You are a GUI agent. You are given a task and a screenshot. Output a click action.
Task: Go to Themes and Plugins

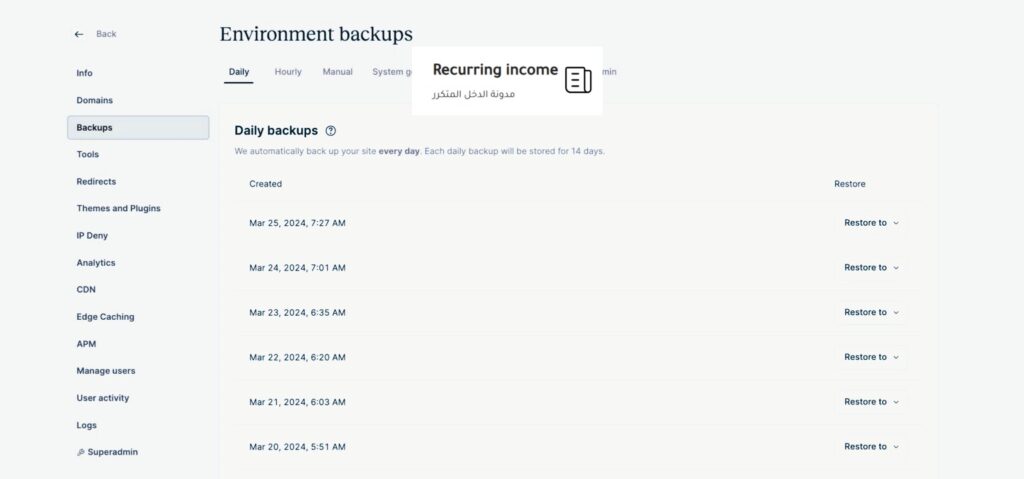[118, 208]
